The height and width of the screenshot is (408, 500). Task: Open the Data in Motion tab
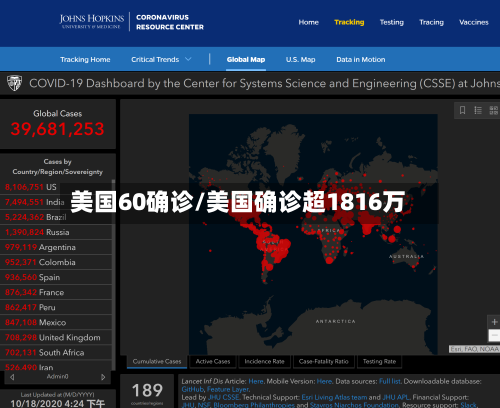(361, 59)
